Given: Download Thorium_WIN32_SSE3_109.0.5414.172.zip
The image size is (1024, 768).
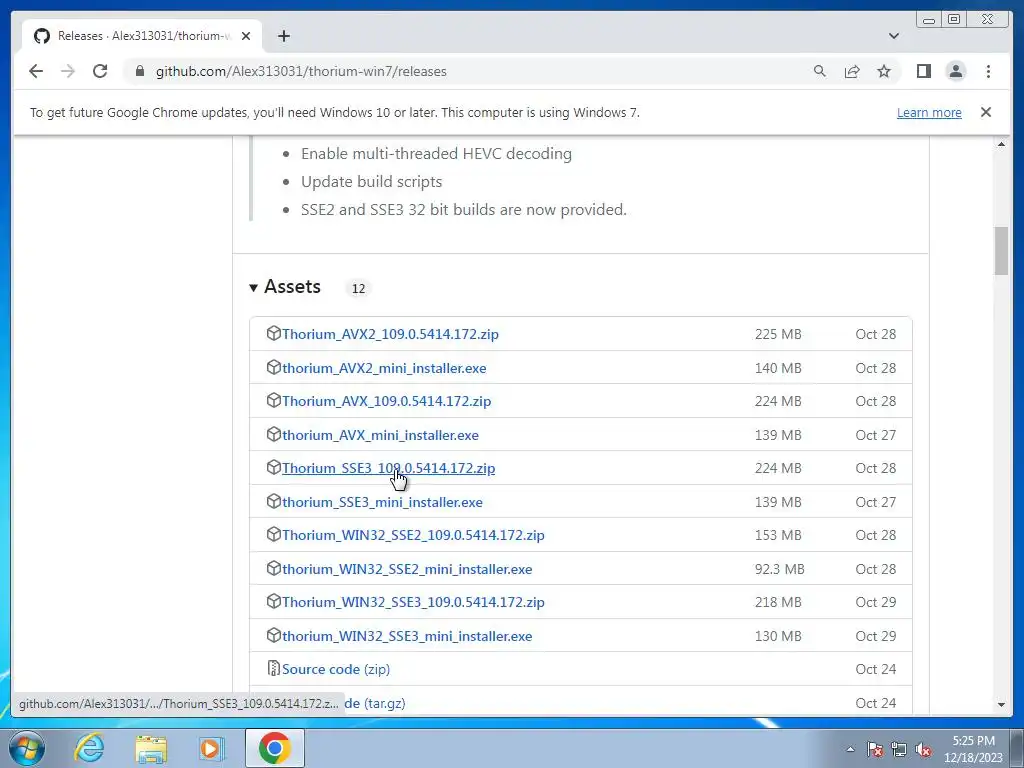Looking at the screenshot, I should pyautogui.click(x=413, y=602).
